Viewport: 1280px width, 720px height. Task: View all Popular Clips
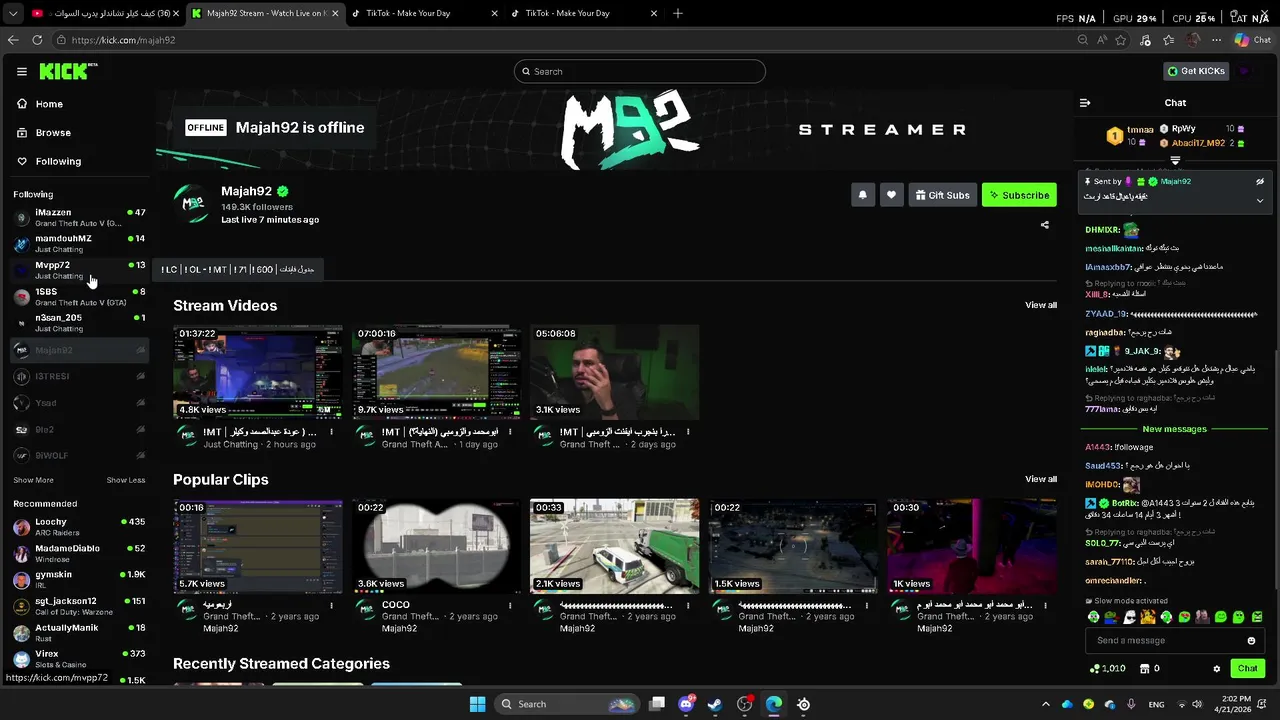coord(1041,479)
